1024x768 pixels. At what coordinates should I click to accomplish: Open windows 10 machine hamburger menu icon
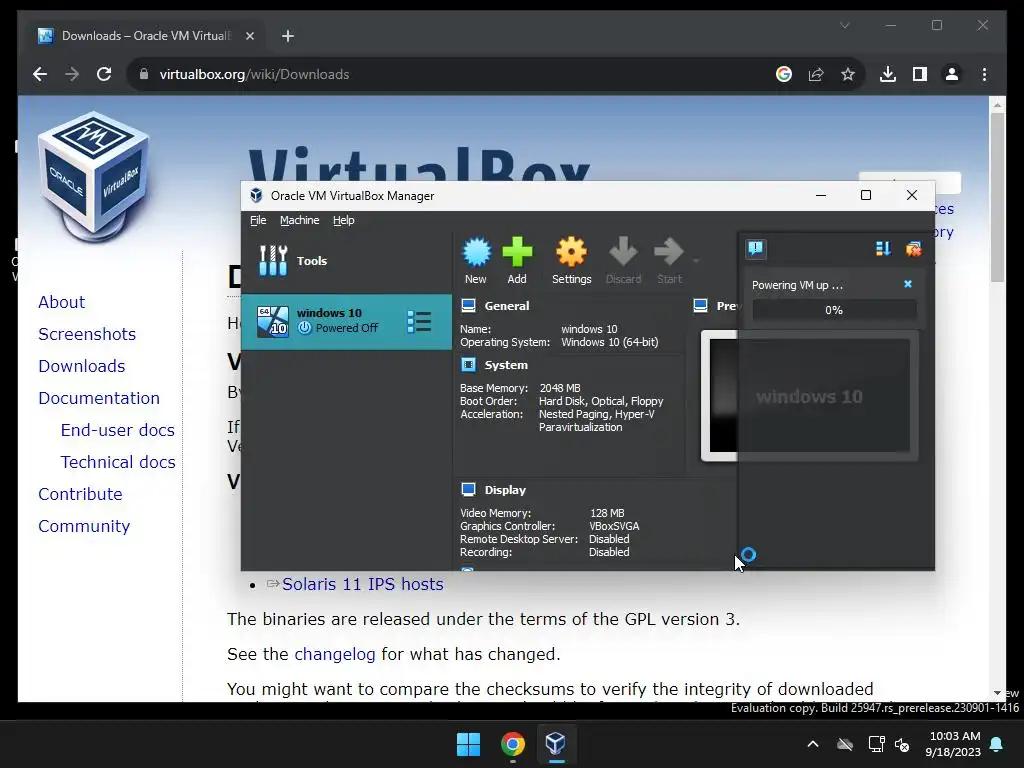click(x=419, y=321)
